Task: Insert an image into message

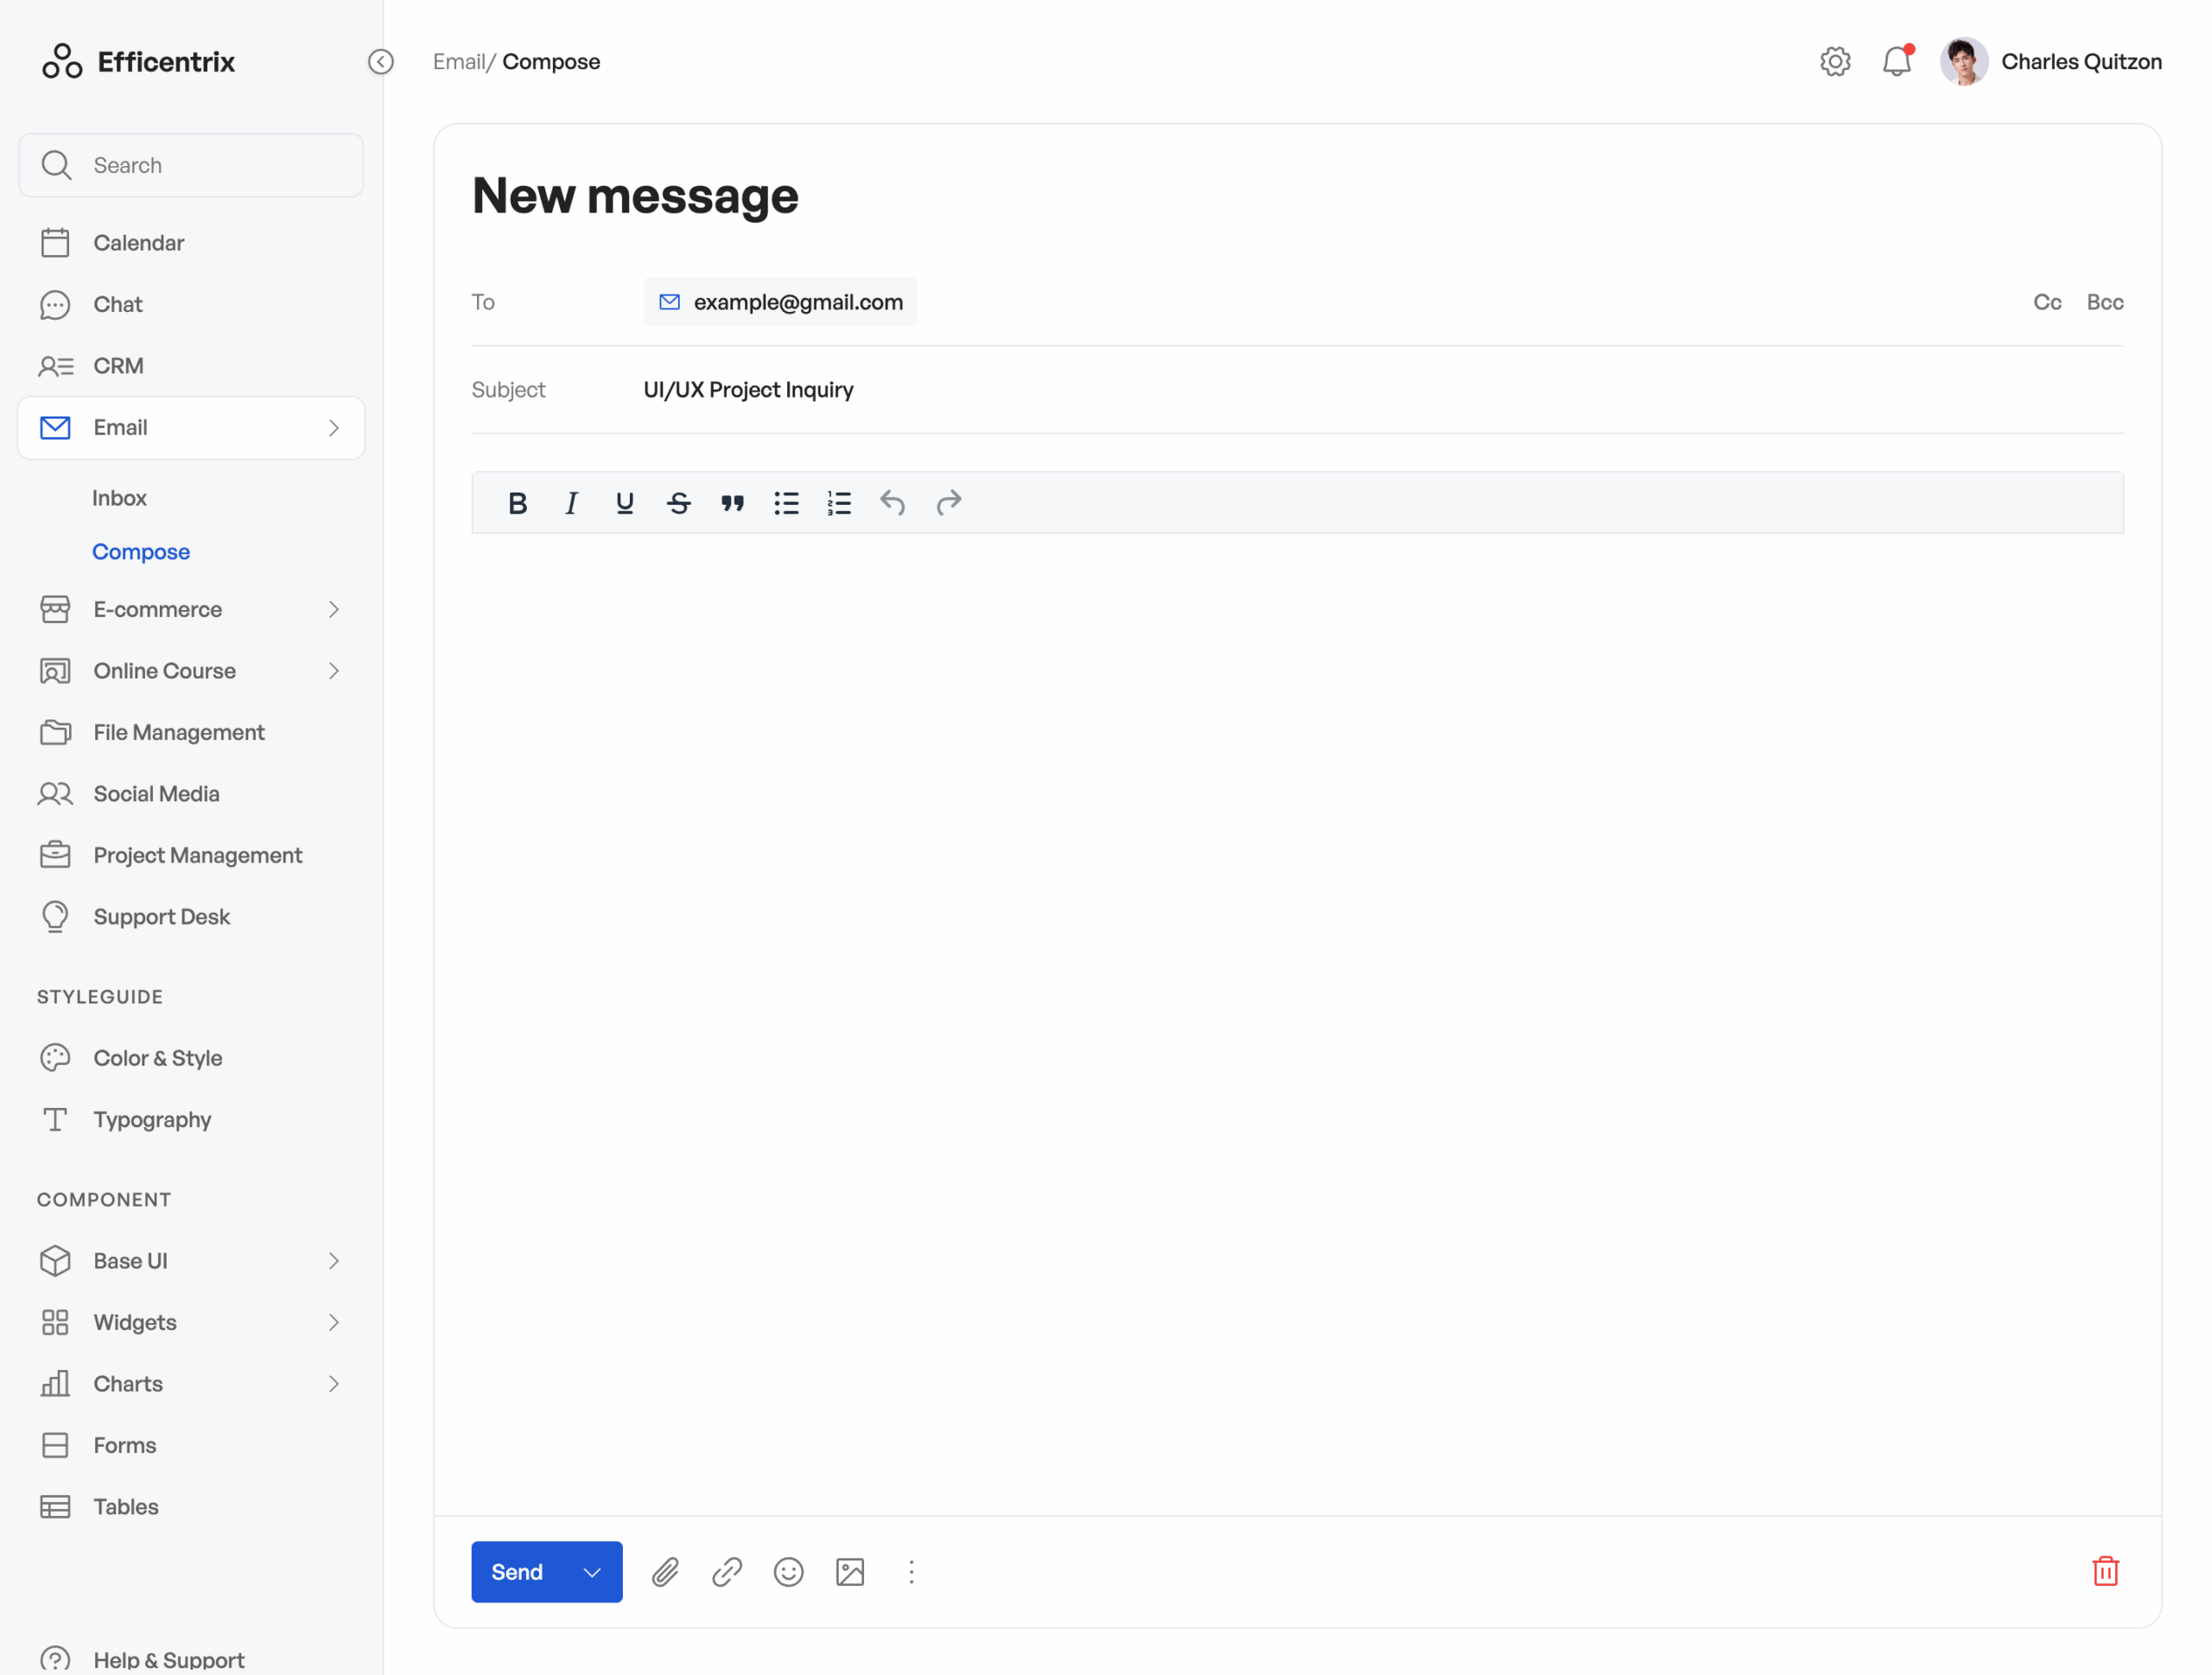Action: click(849, 1572)
